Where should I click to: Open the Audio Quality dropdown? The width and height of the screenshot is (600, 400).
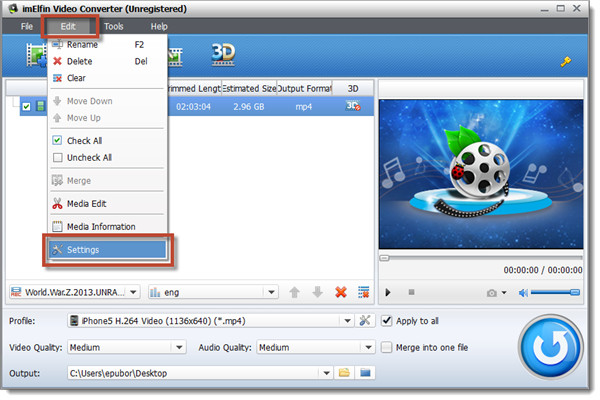[368, 348]
